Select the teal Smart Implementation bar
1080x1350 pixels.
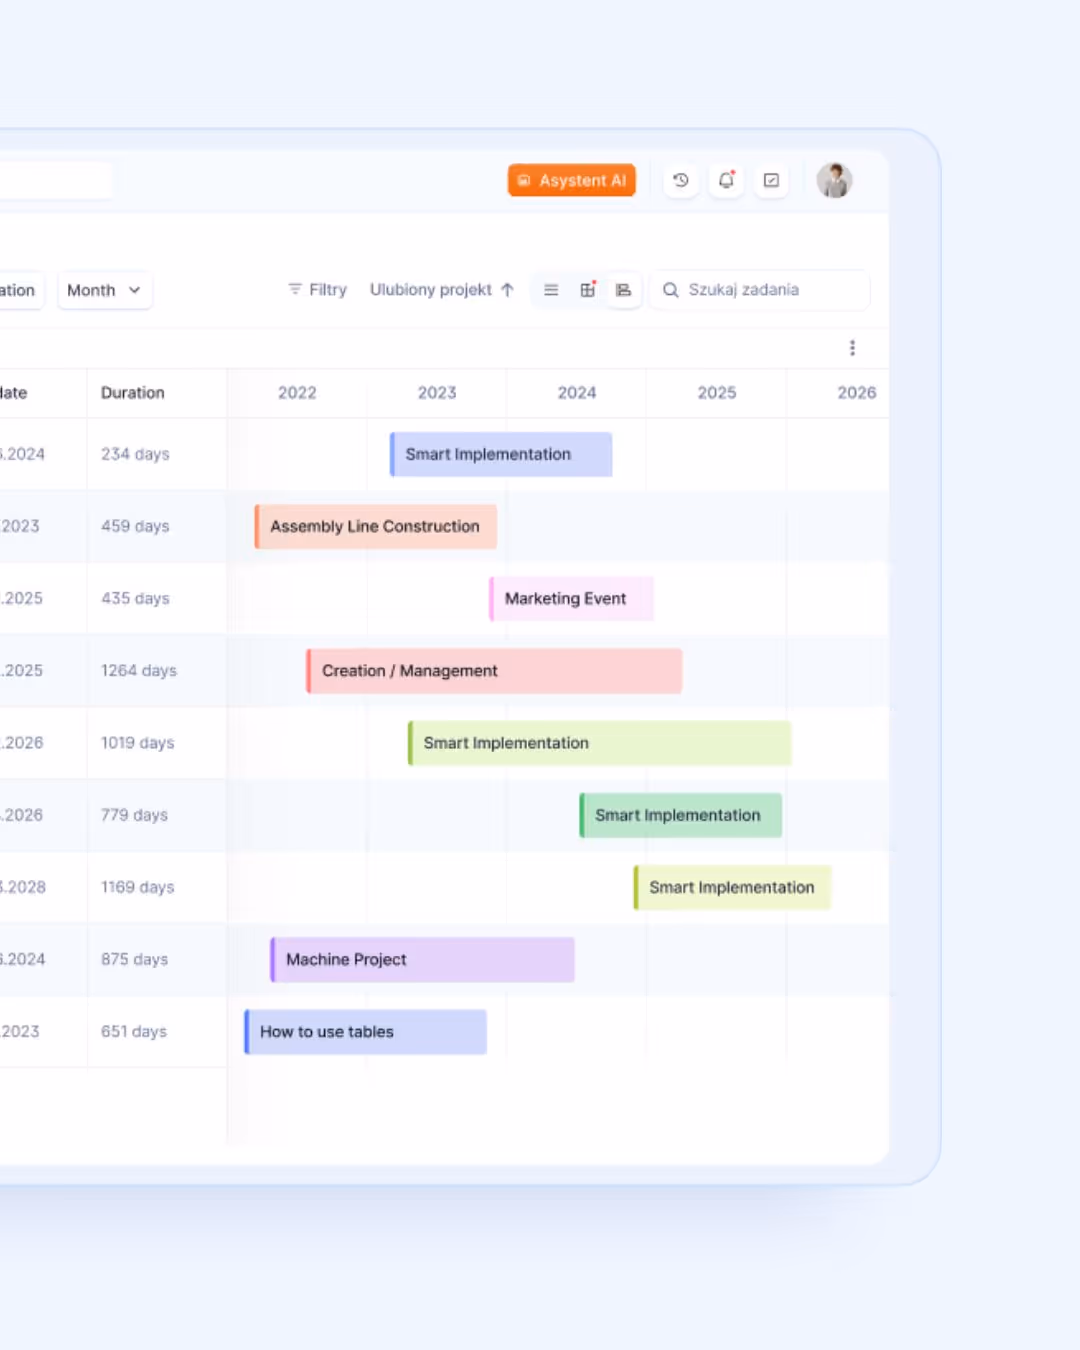tap(681, 815)
